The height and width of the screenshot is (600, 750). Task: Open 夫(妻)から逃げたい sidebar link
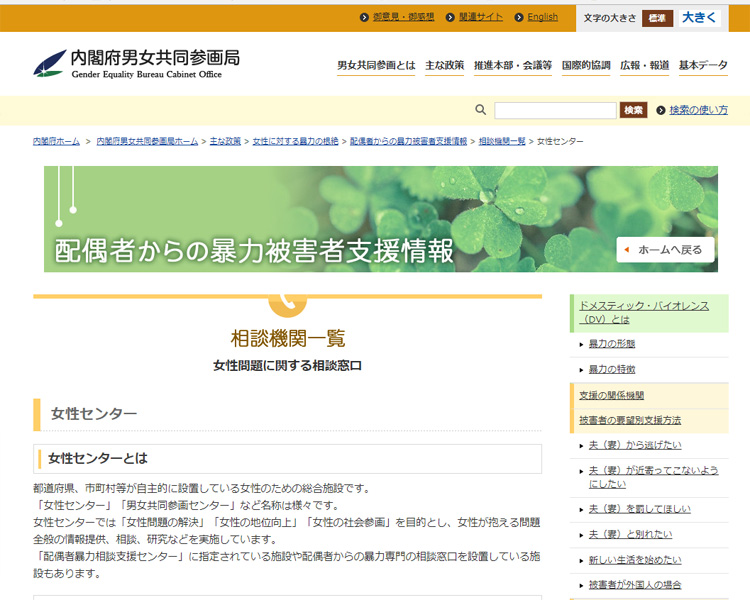click(x=635, y=445)
